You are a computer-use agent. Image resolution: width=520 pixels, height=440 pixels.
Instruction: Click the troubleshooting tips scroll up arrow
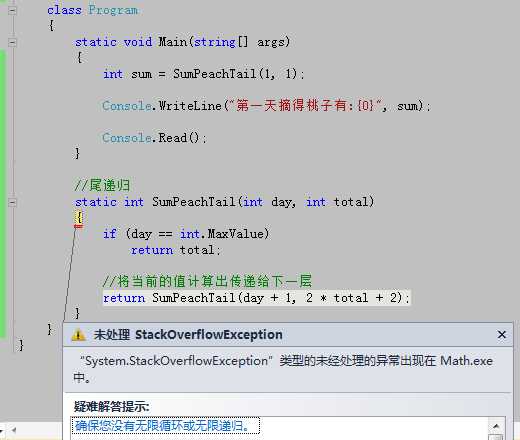[x=496, y=426]
